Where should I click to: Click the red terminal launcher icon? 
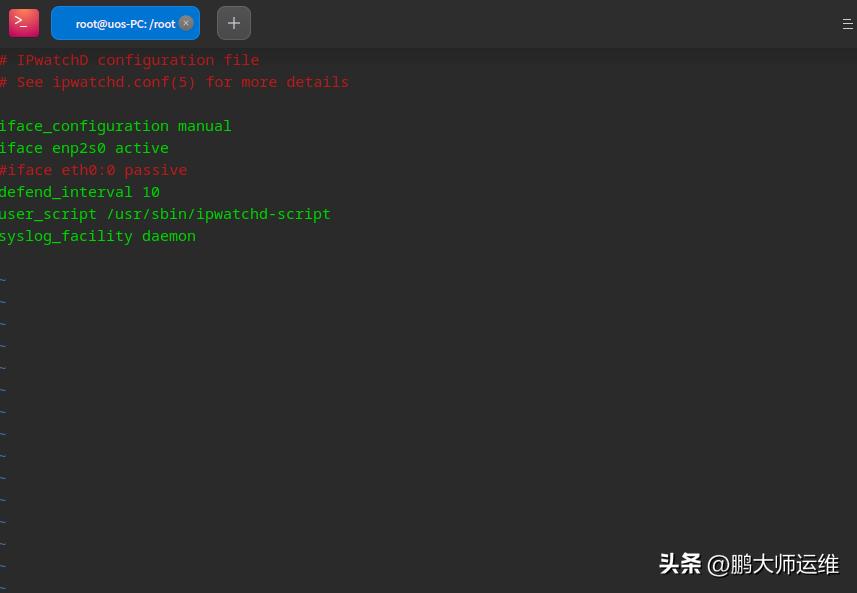click(24, 23)
